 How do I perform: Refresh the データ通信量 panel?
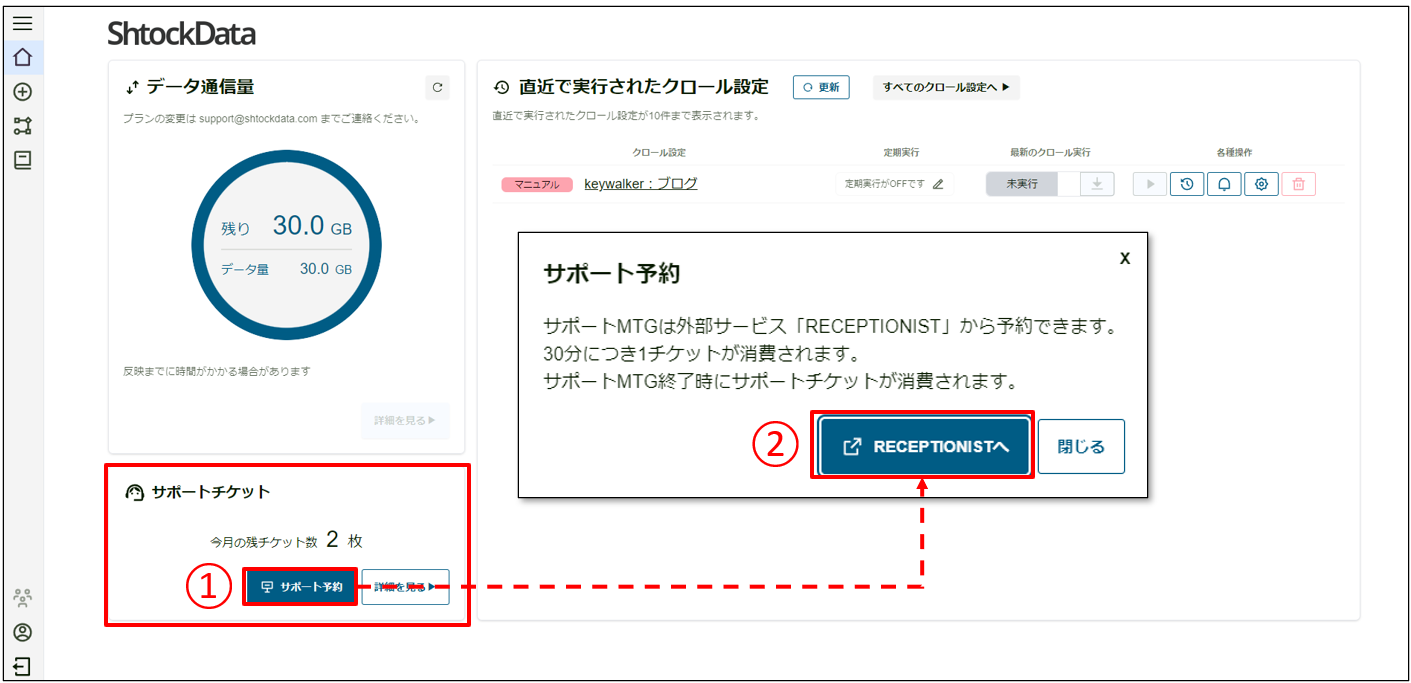point(437,88)
